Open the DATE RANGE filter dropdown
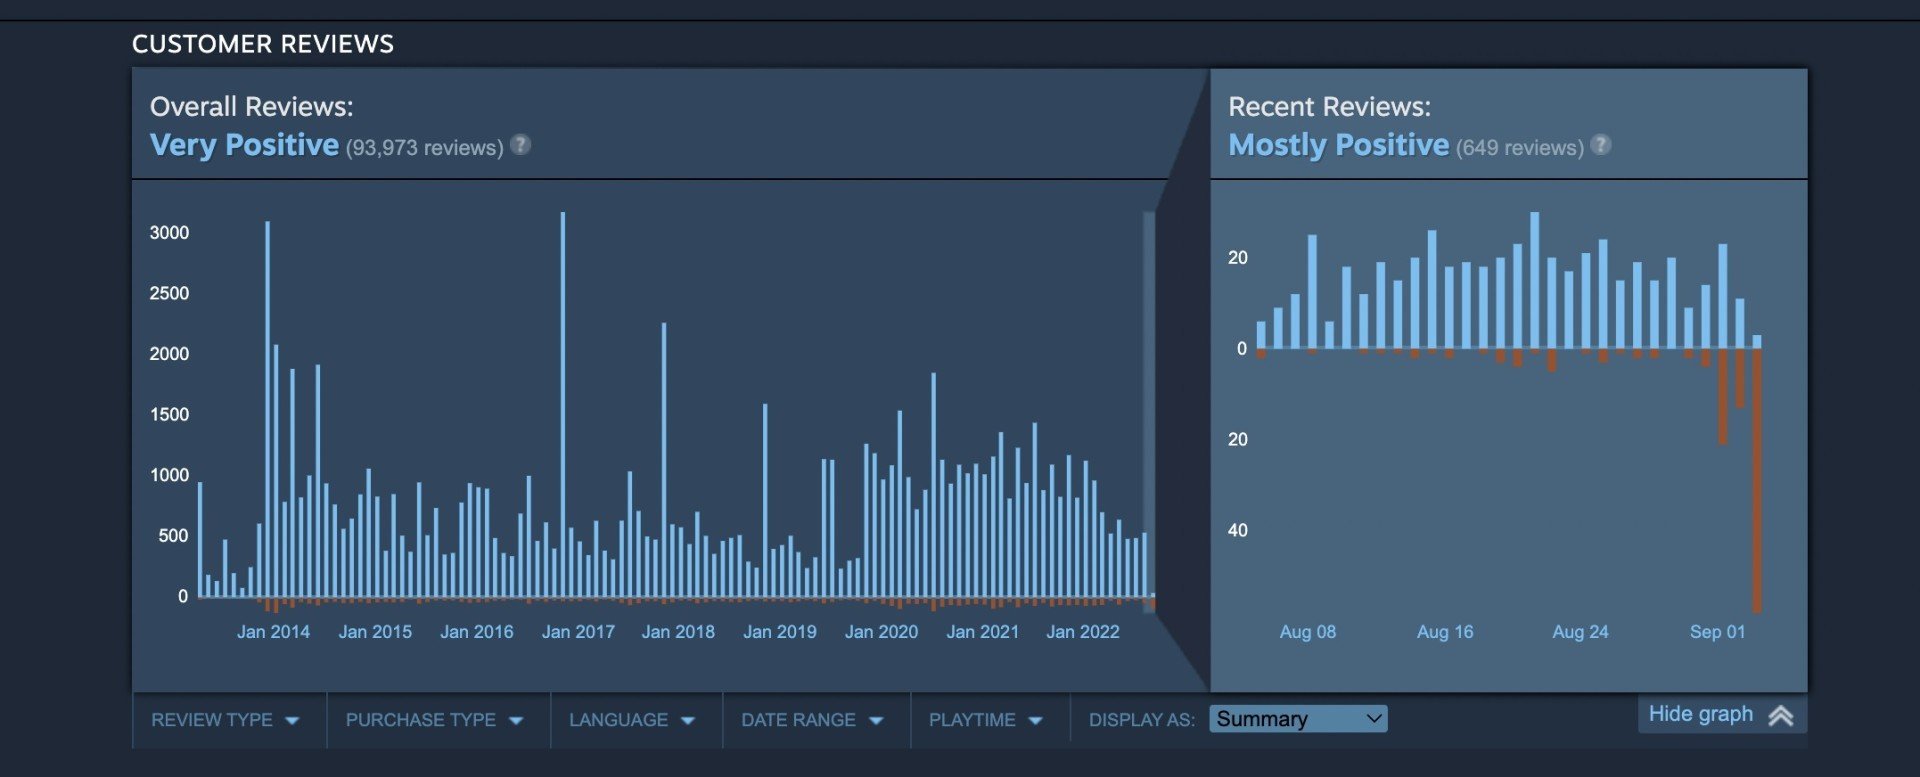The height and width of the screenshot is (777, 1920). (x=812, y=720)
